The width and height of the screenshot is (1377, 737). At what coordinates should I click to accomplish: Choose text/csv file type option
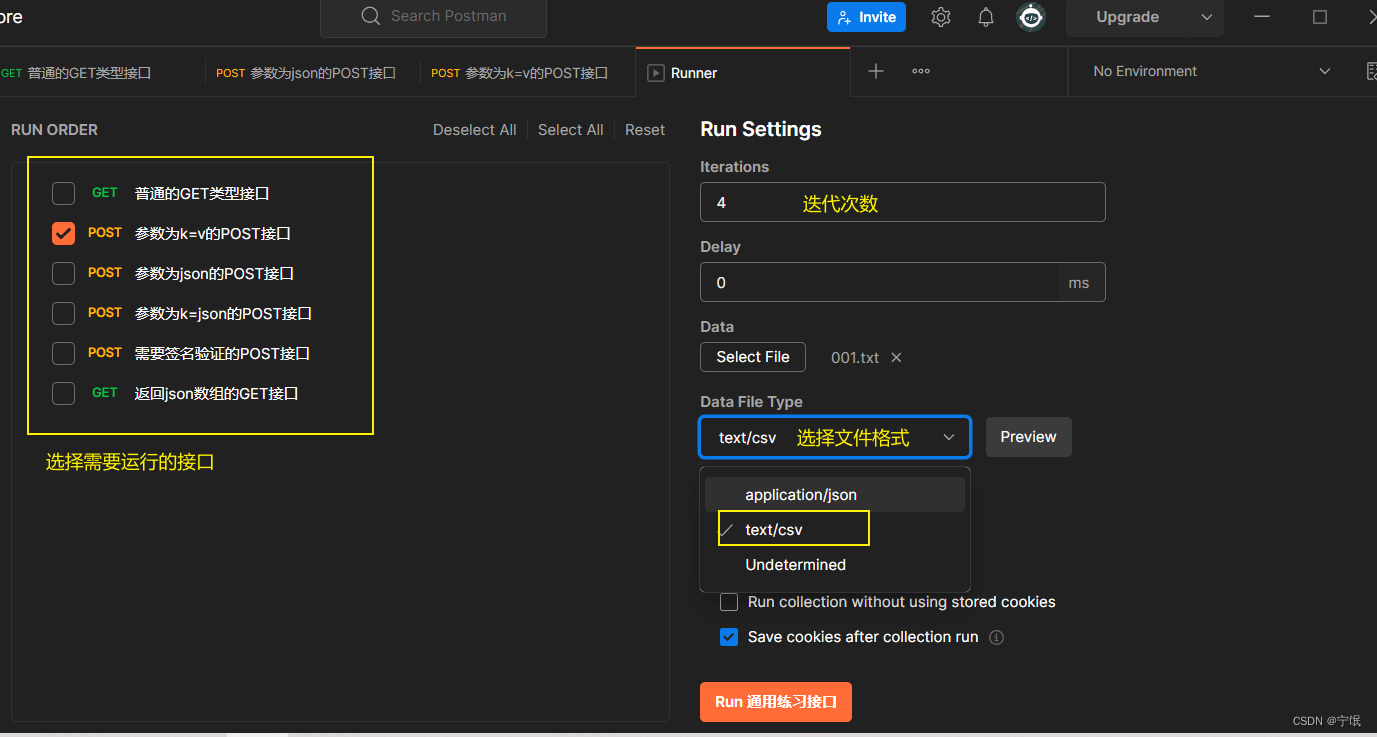[835, 530]
